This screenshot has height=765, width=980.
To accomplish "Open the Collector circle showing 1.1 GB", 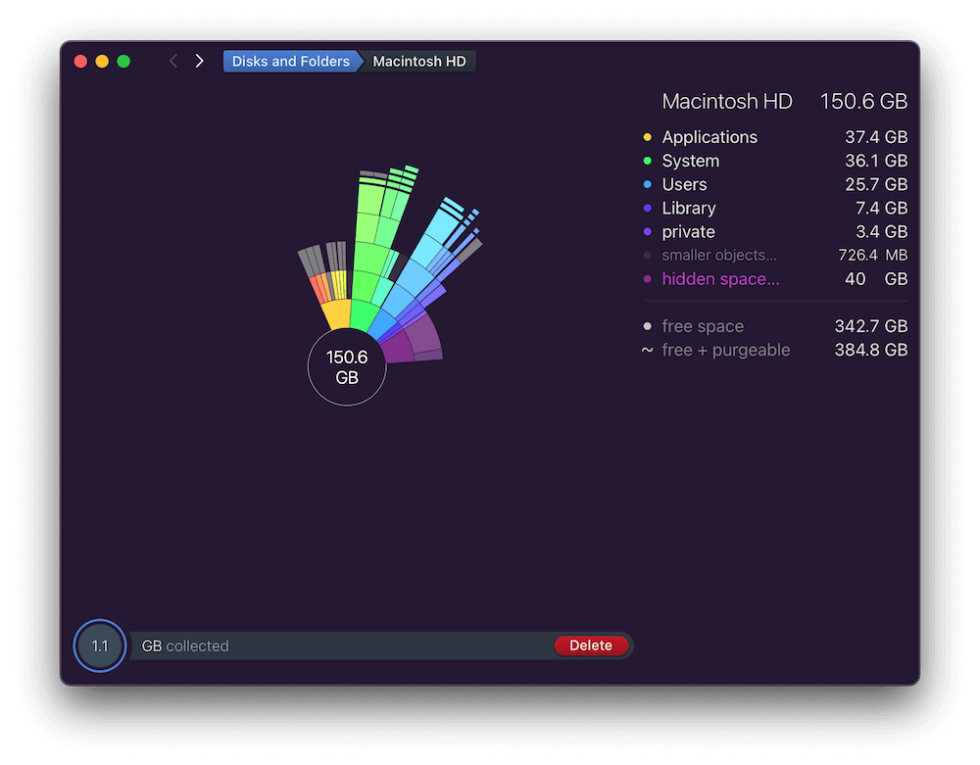I will [99, 645].
